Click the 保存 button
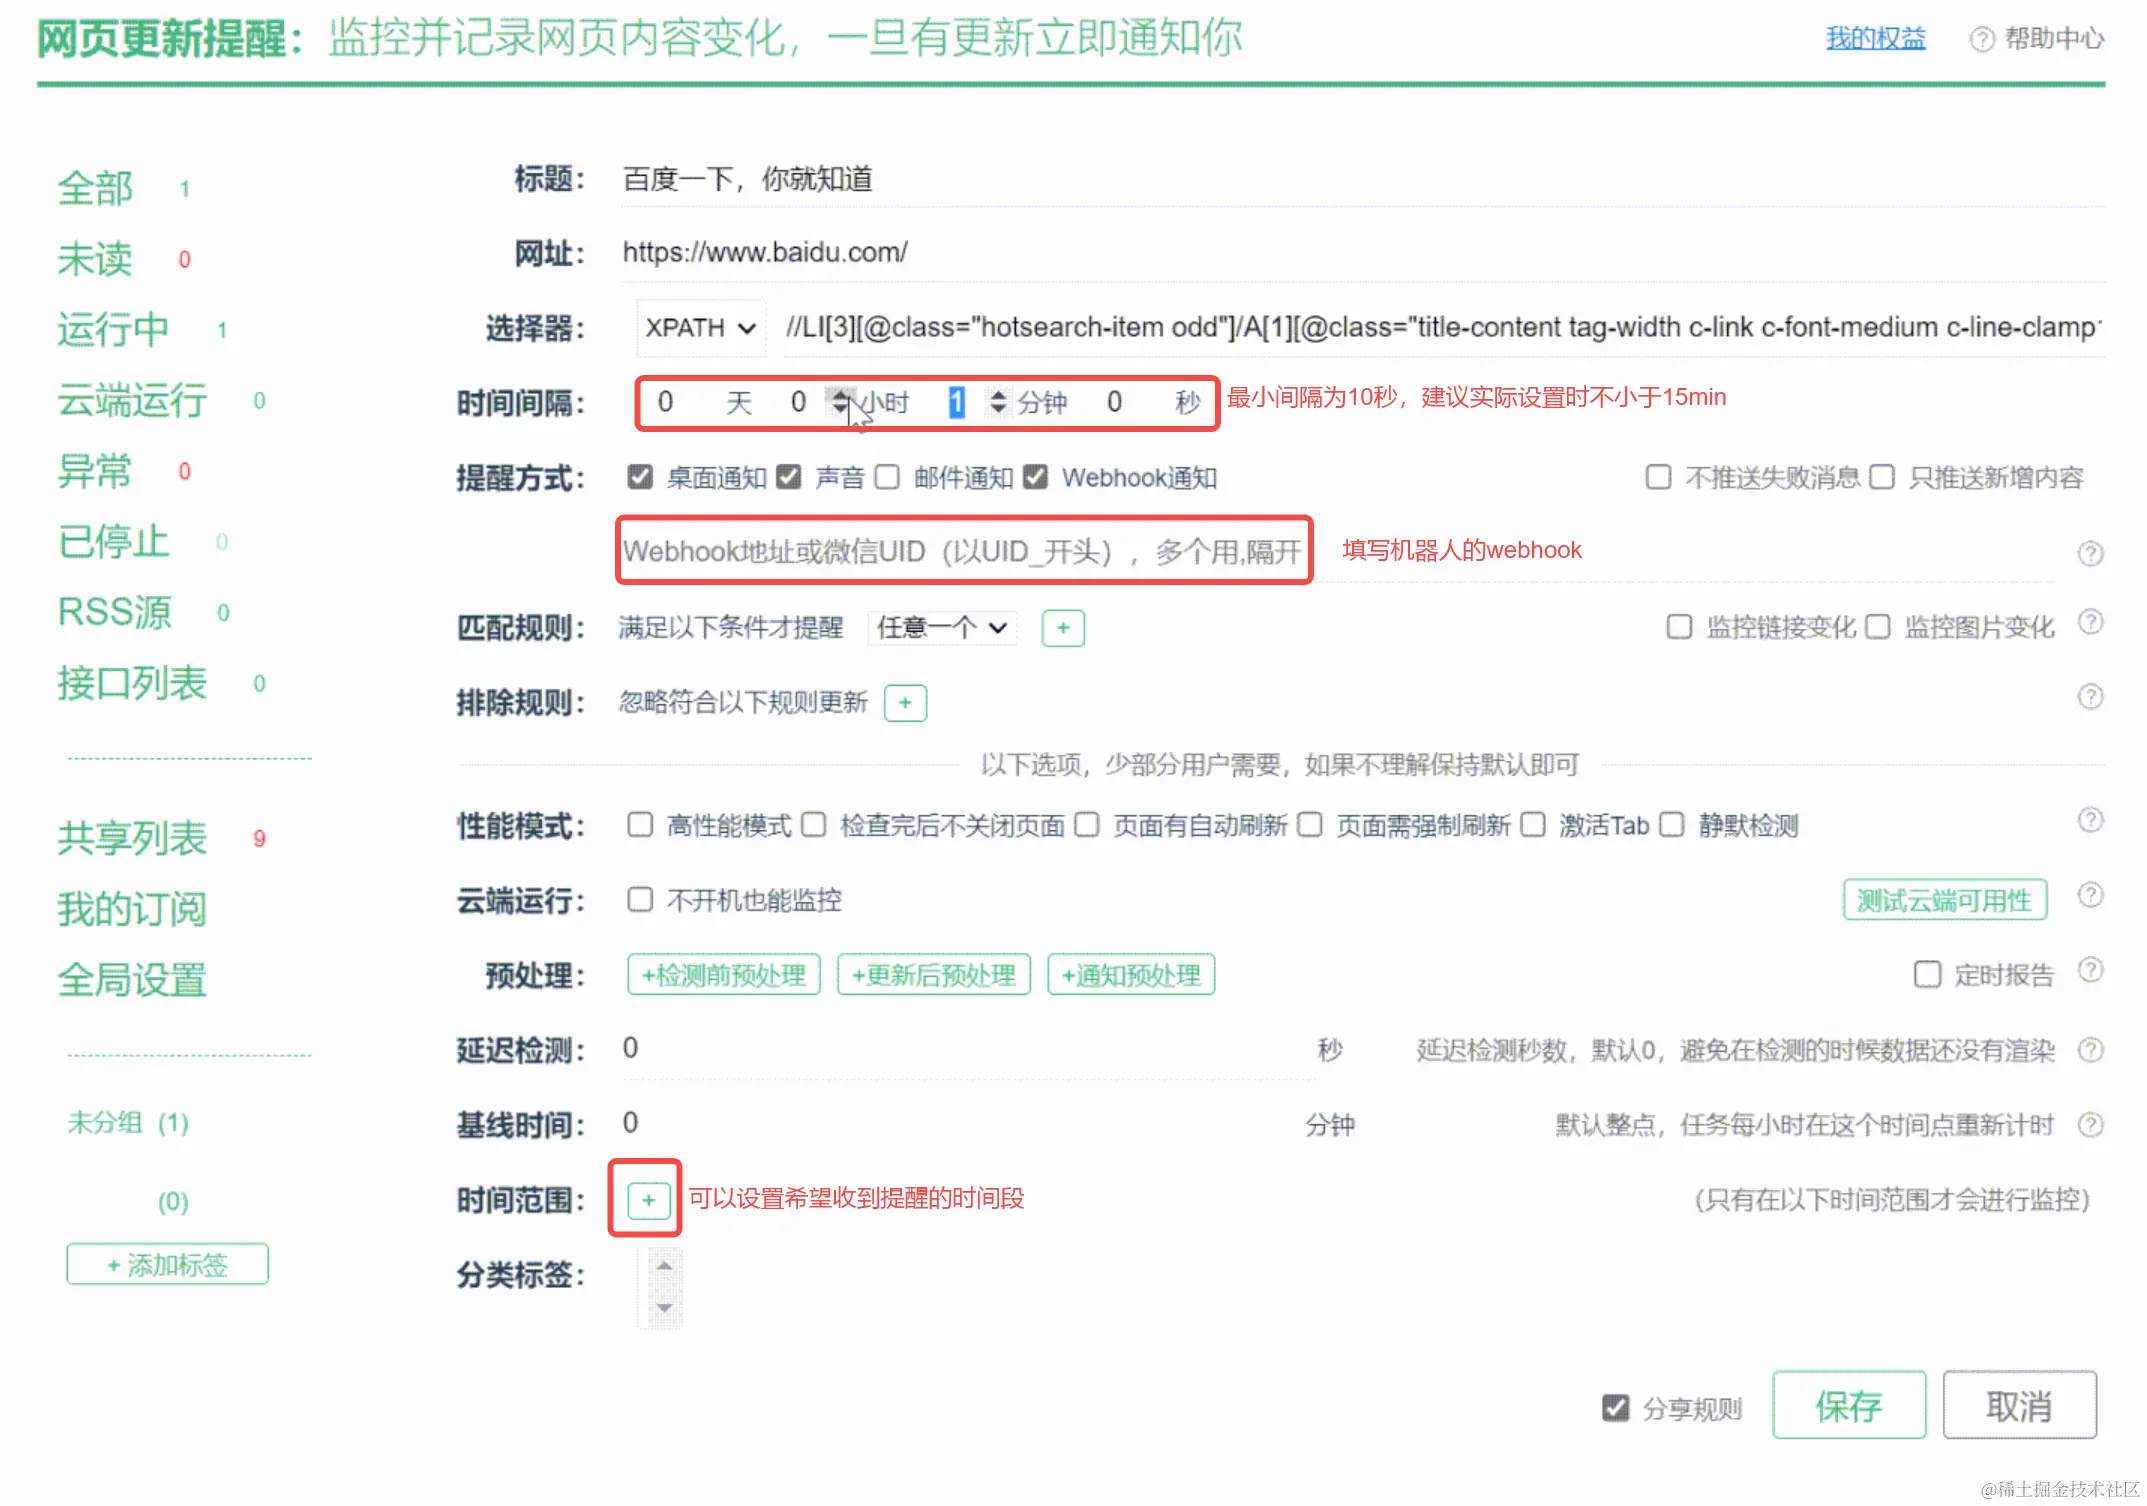 click(1848, 1406)
